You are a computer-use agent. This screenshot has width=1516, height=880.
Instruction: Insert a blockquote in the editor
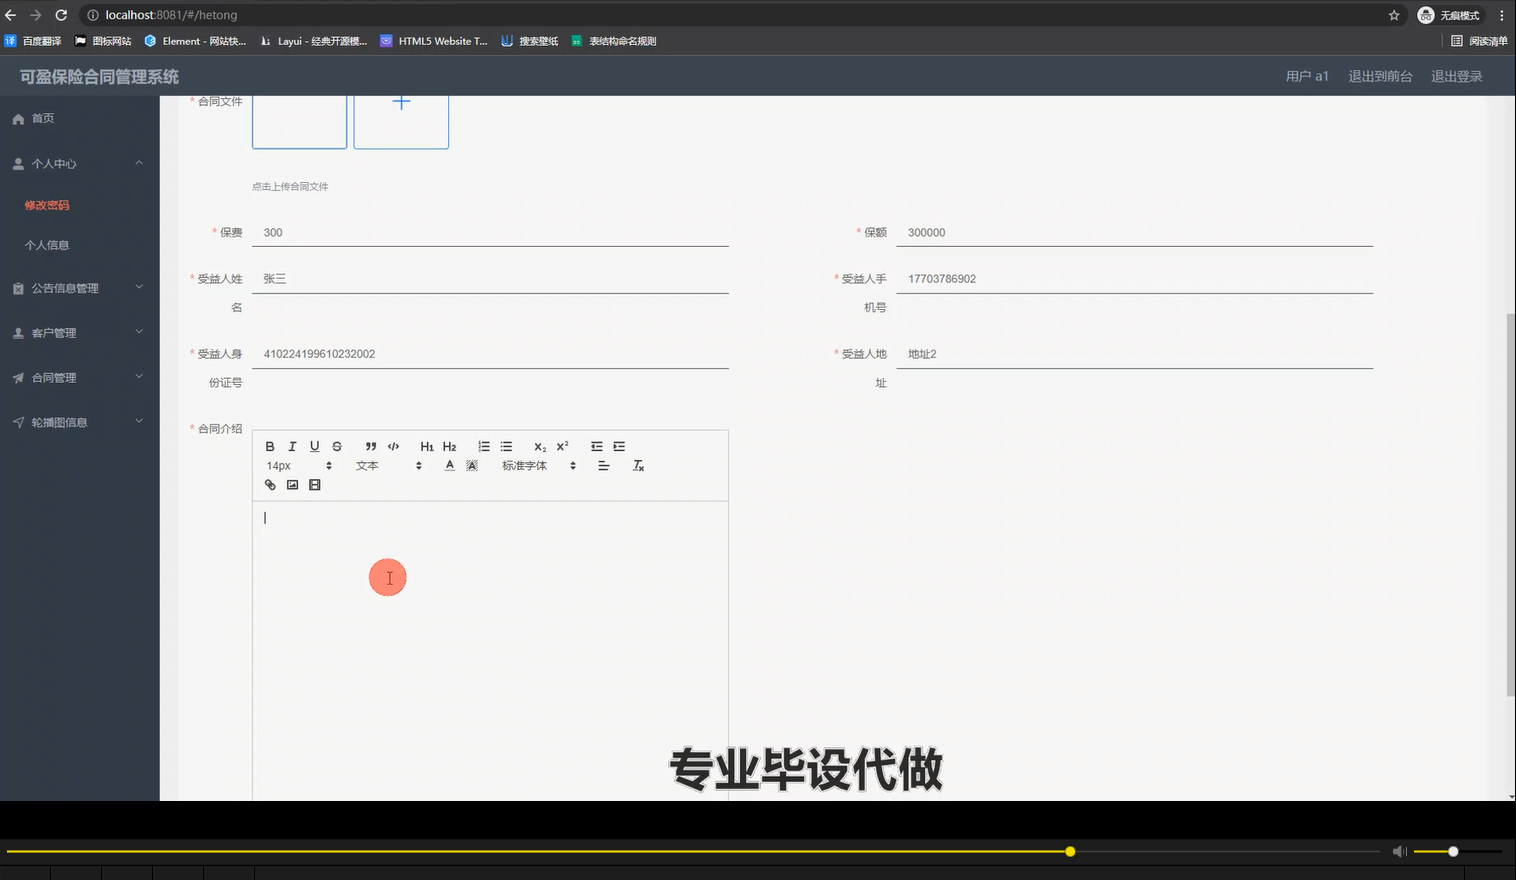pos(370,446)
